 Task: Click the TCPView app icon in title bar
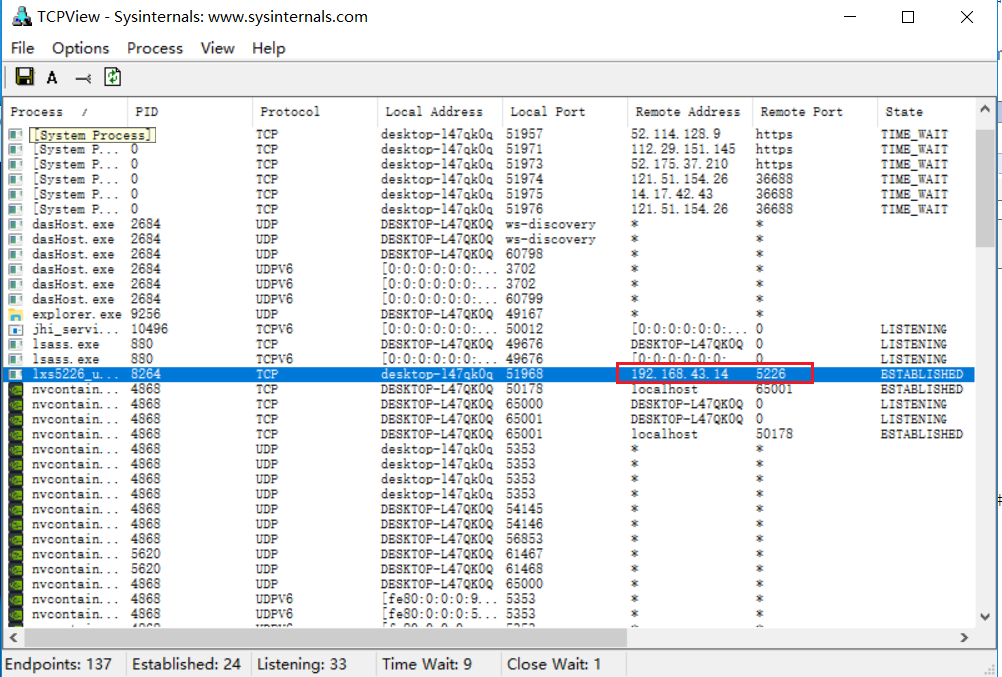coord(21,17)
